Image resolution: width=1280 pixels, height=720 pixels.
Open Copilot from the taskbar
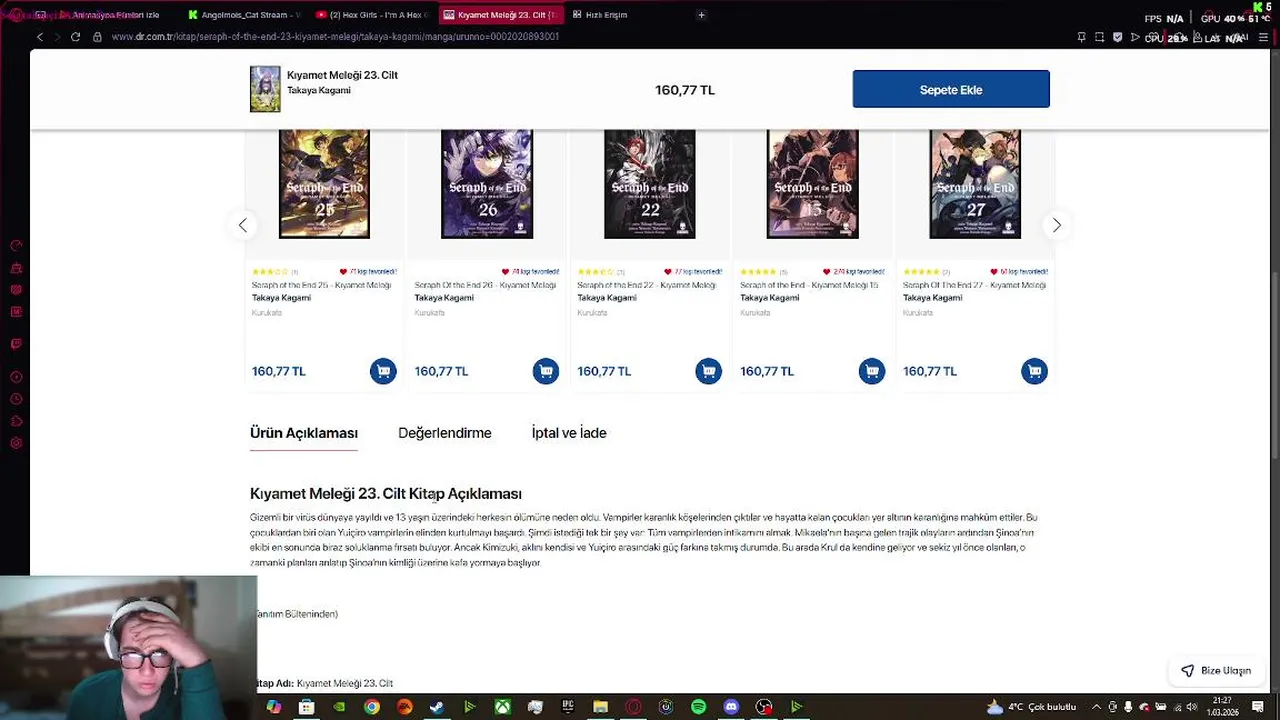[x=273, y=707]
